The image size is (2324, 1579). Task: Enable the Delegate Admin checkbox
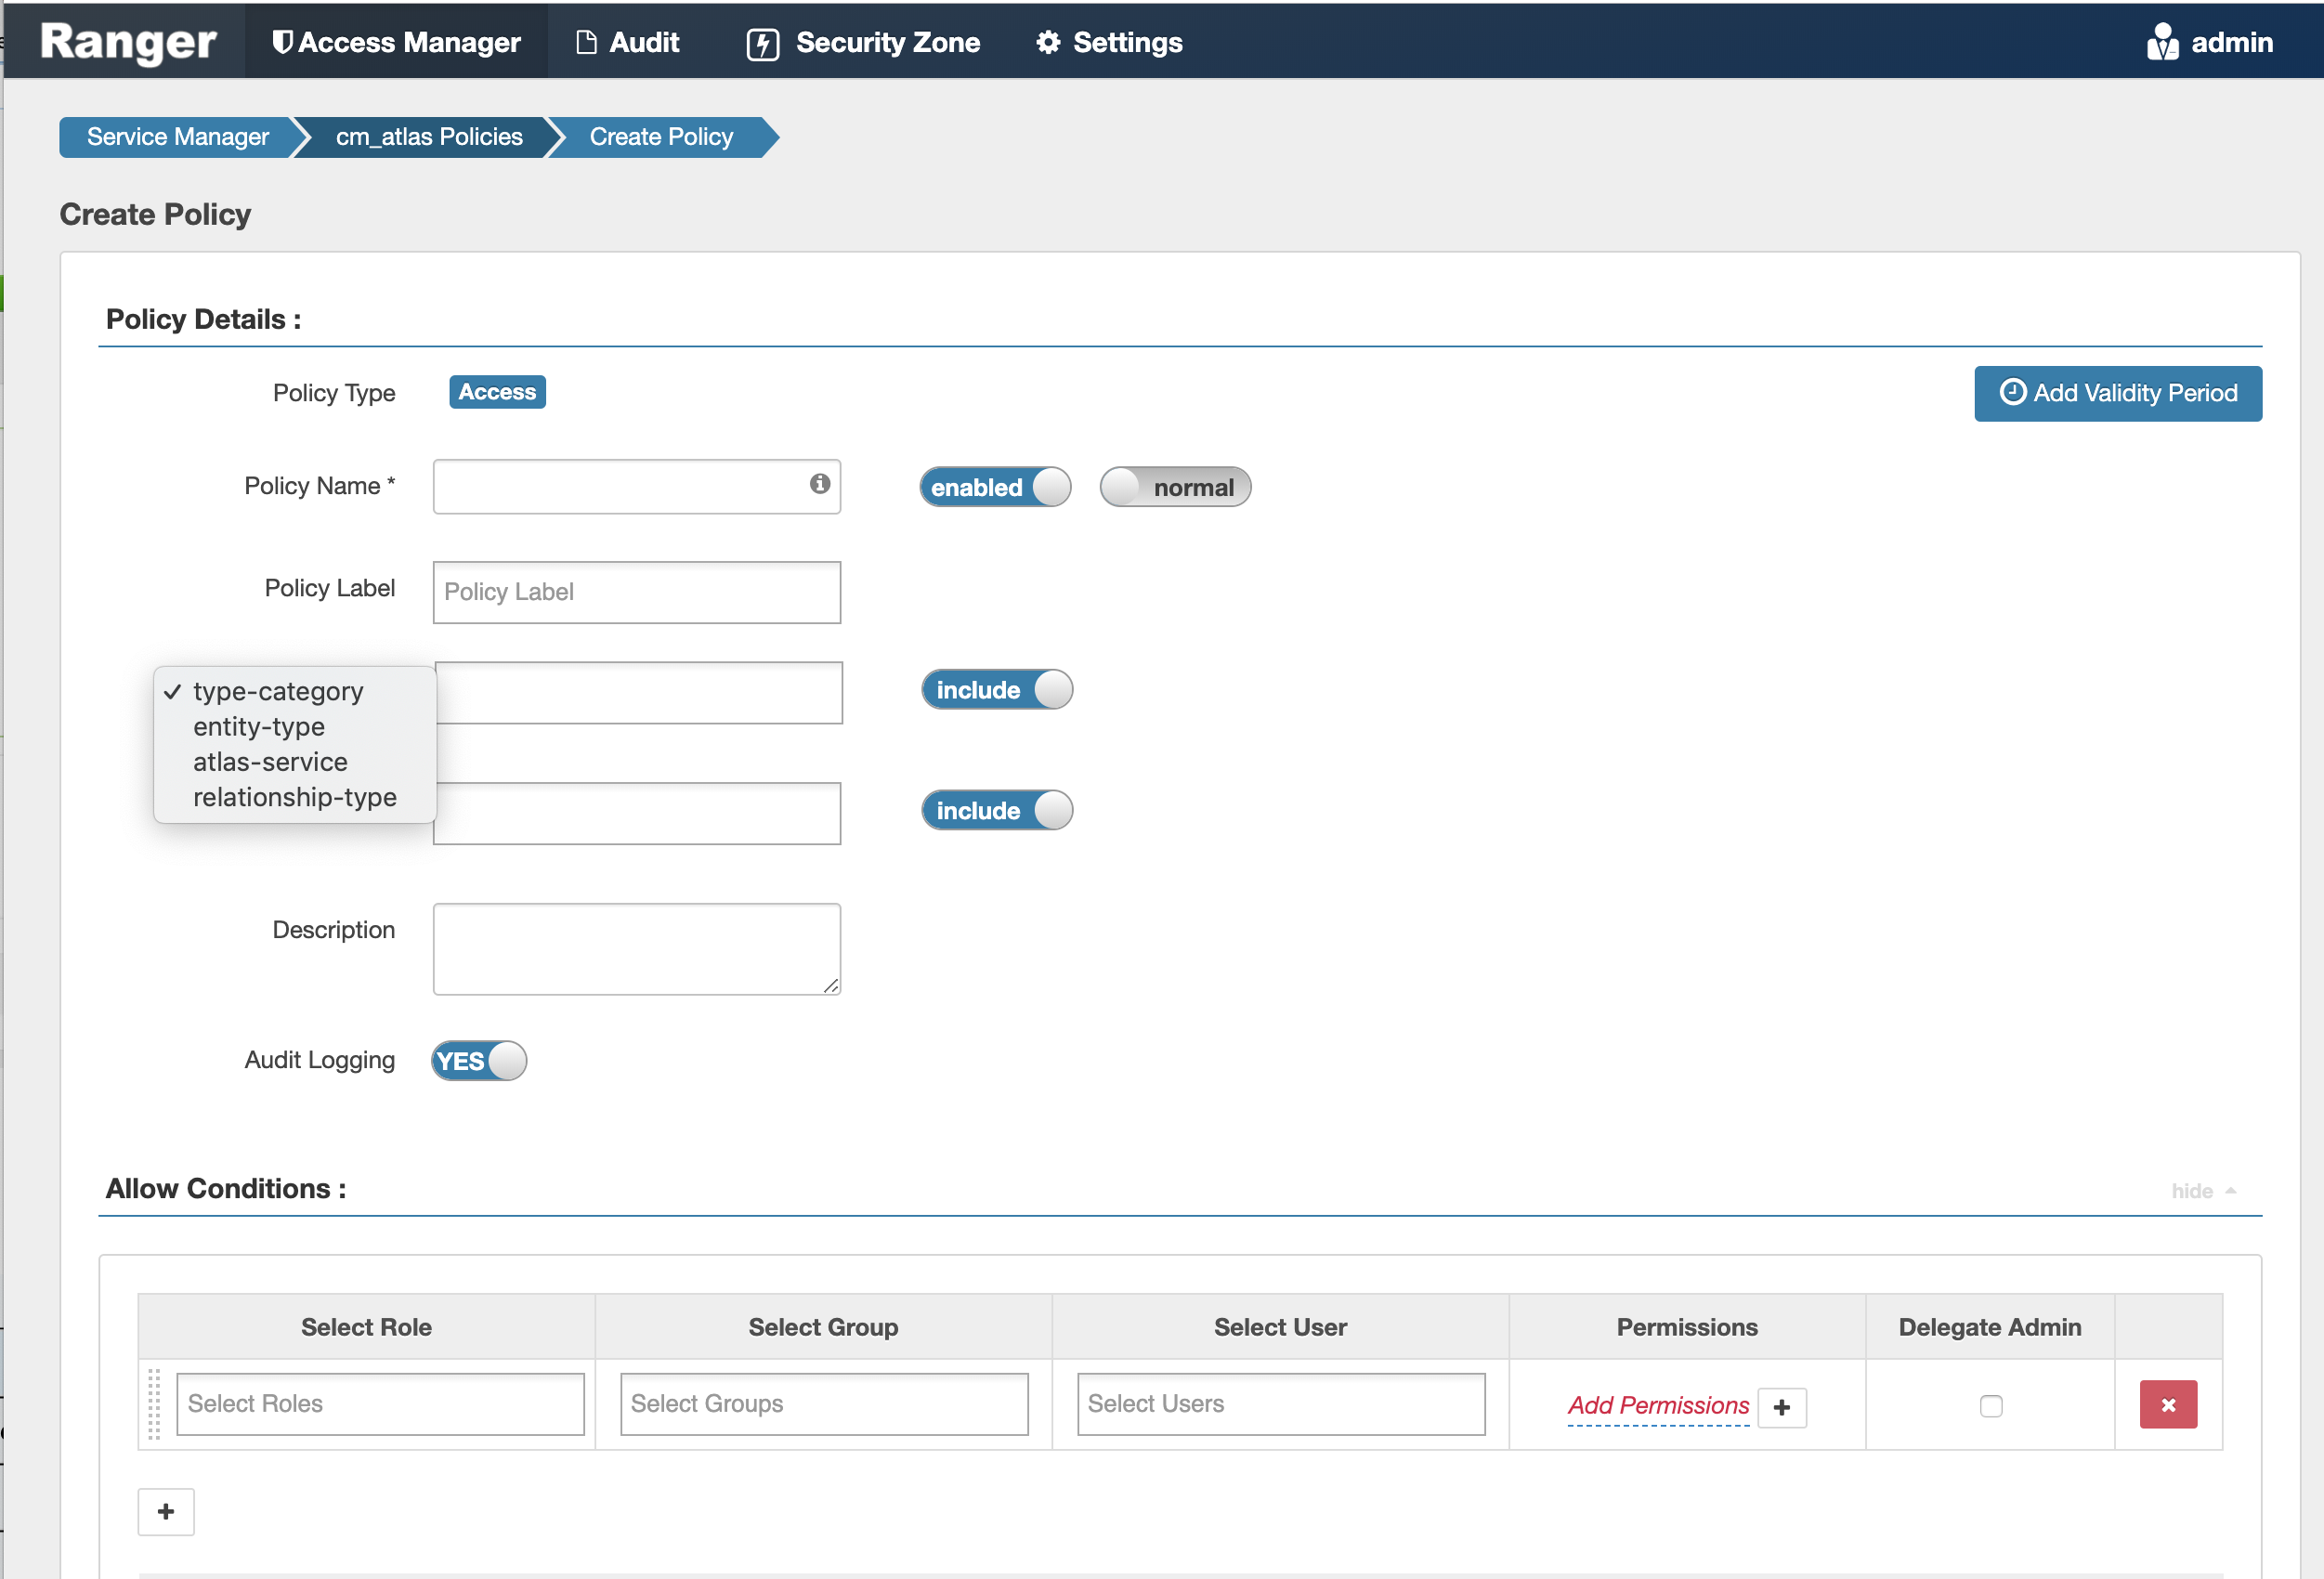coord(1991,1404)
